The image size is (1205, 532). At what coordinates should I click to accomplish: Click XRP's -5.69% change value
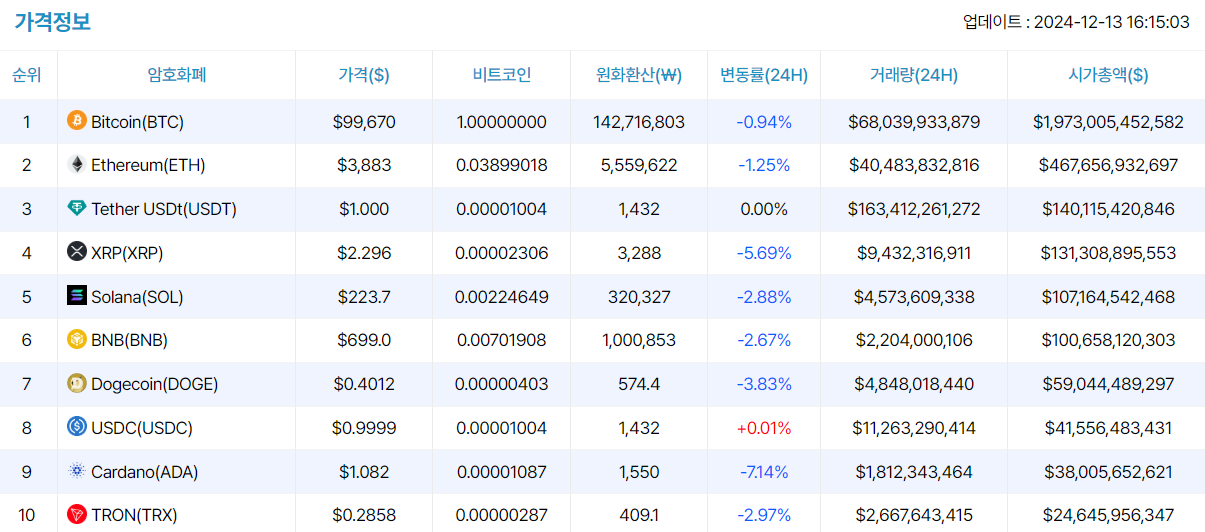764,253
